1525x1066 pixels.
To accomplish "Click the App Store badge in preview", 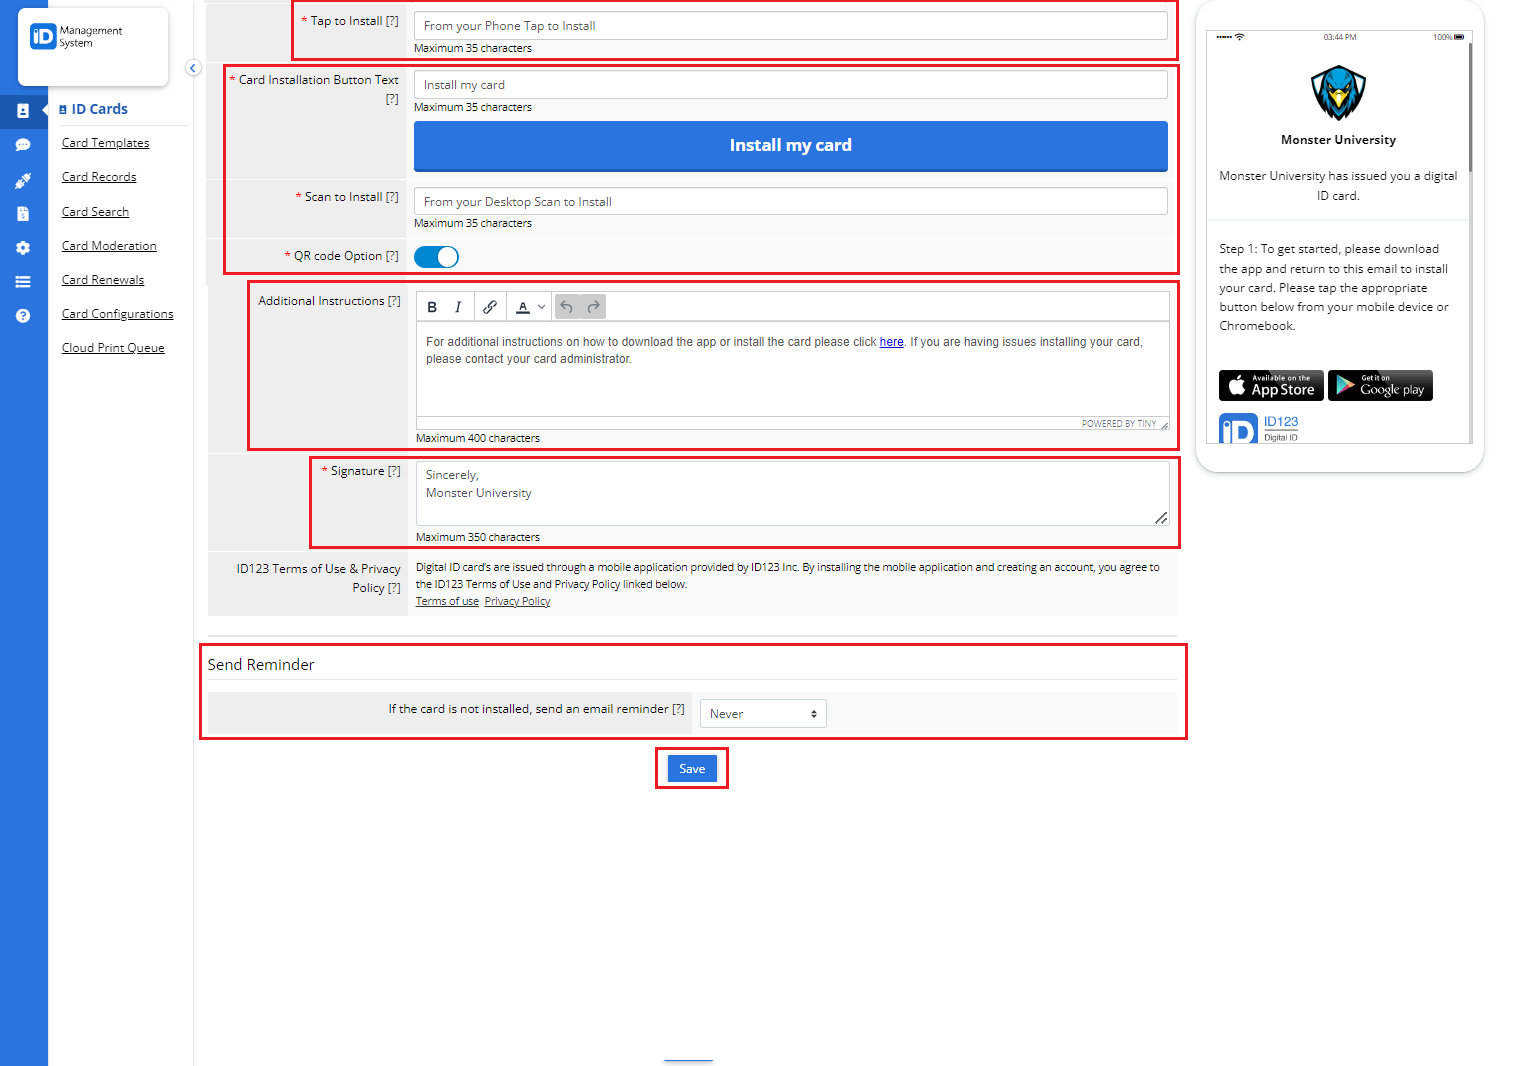I will [x=1271, y=385].
